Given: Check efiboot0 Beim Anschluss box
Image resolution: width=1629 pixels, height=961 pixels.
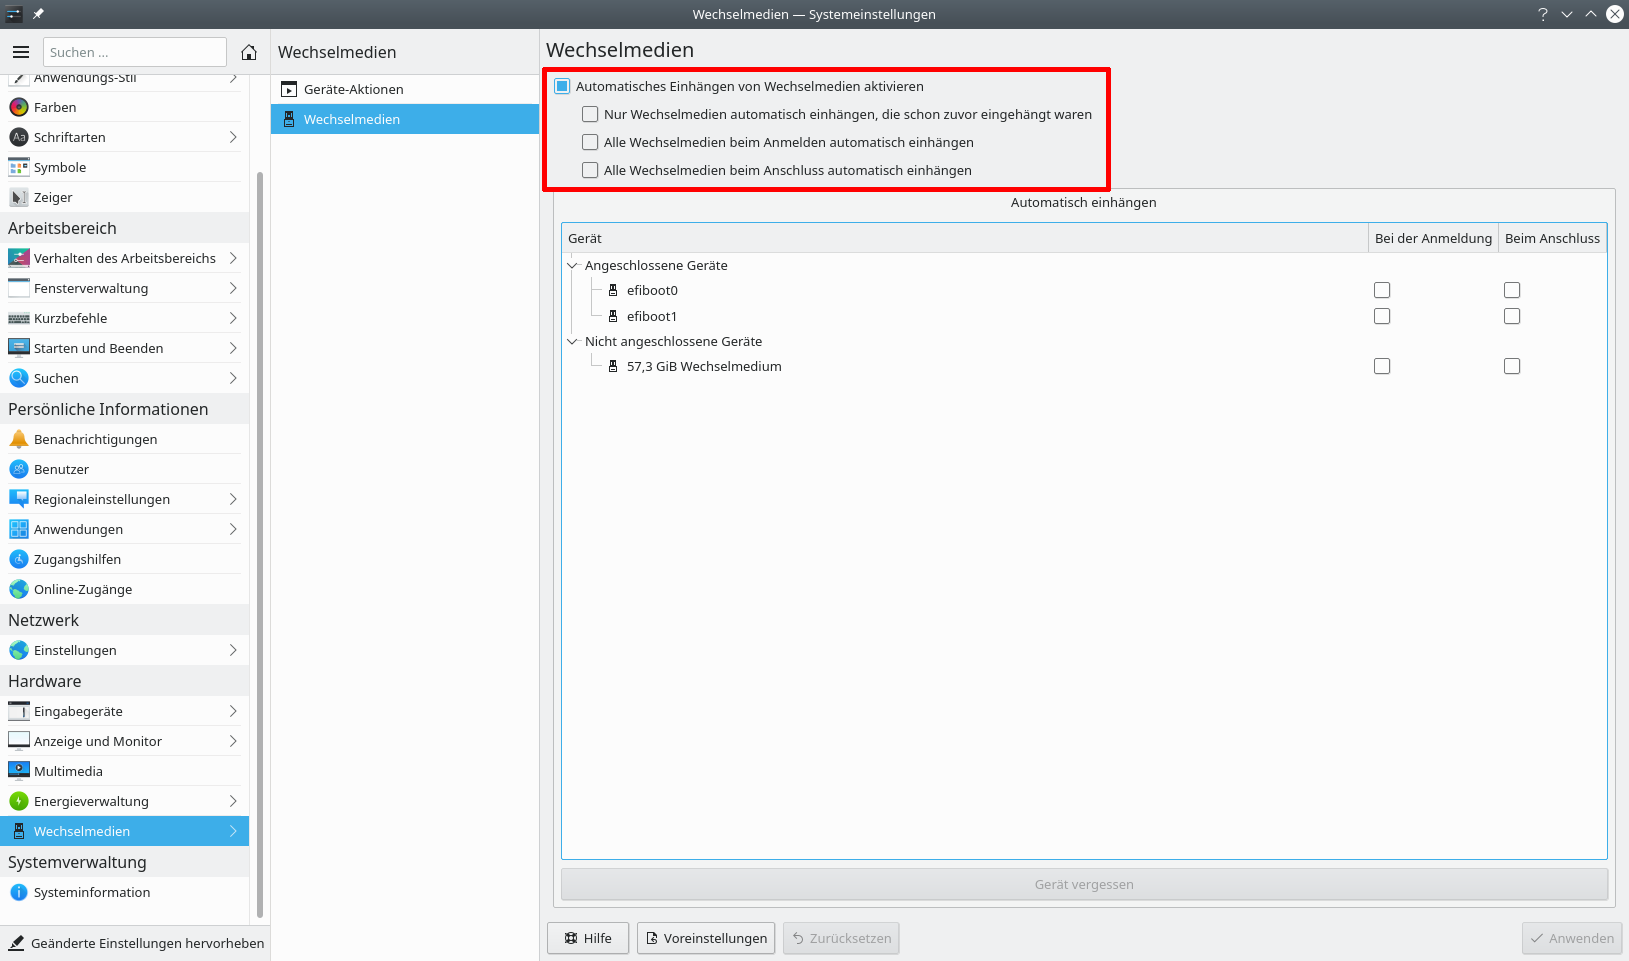Looking at the screenshot, I should (x=1512, y=290).
